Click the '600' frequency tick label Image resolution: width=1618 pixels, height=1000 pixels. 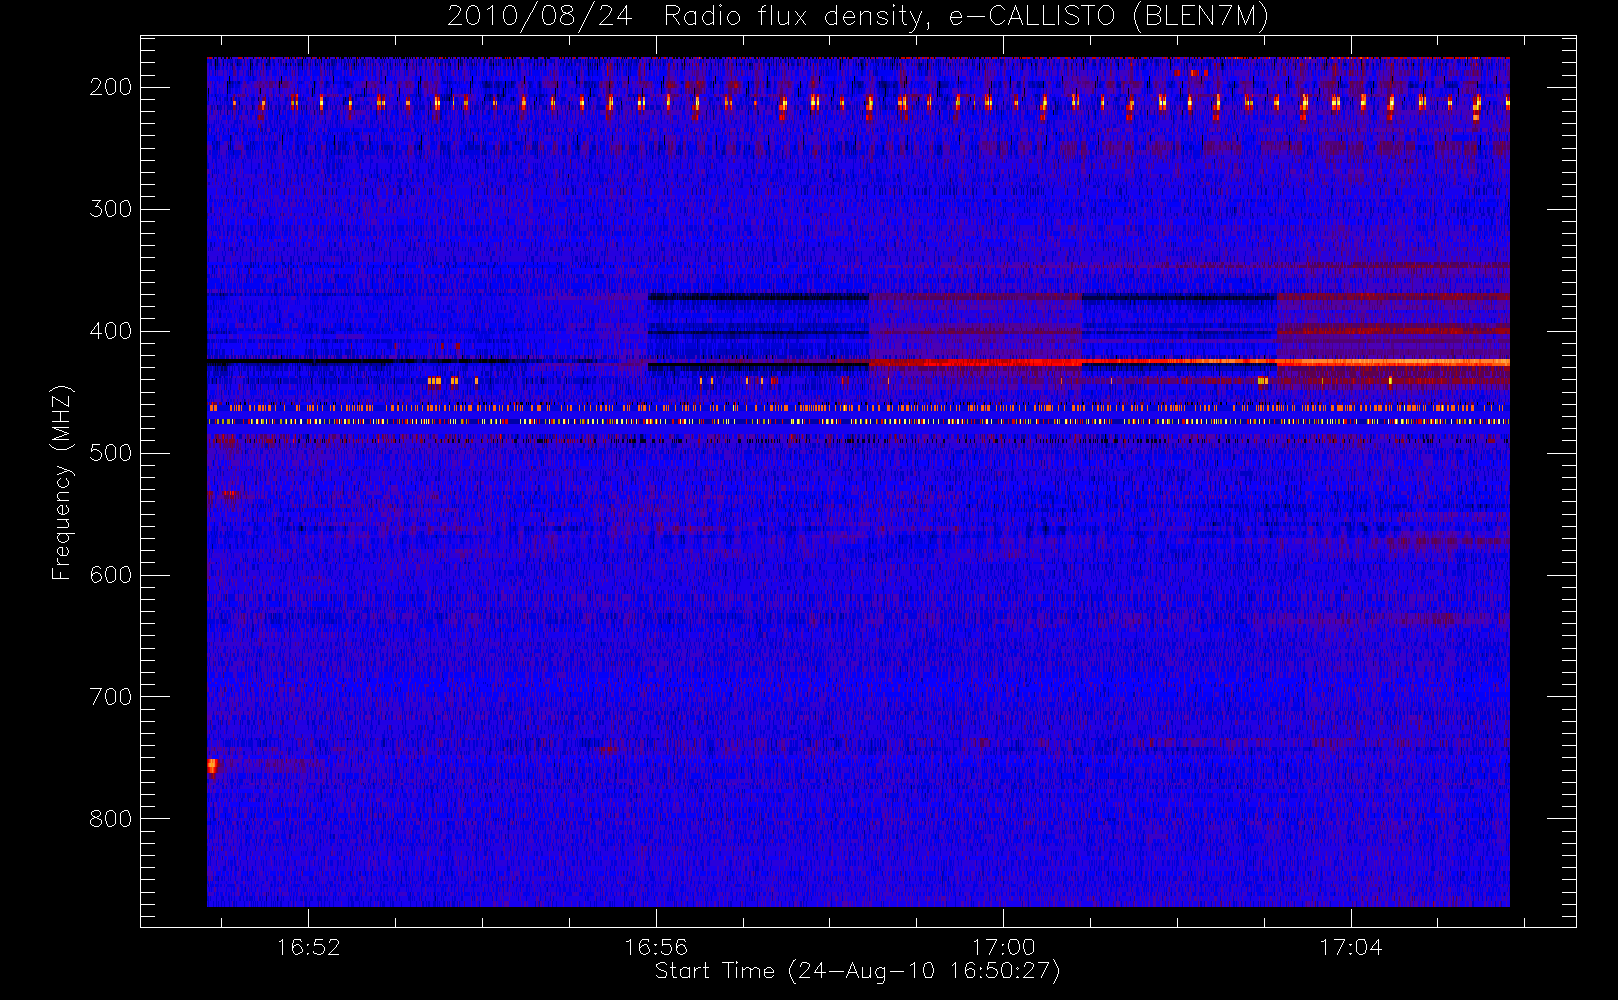(110, 575)
